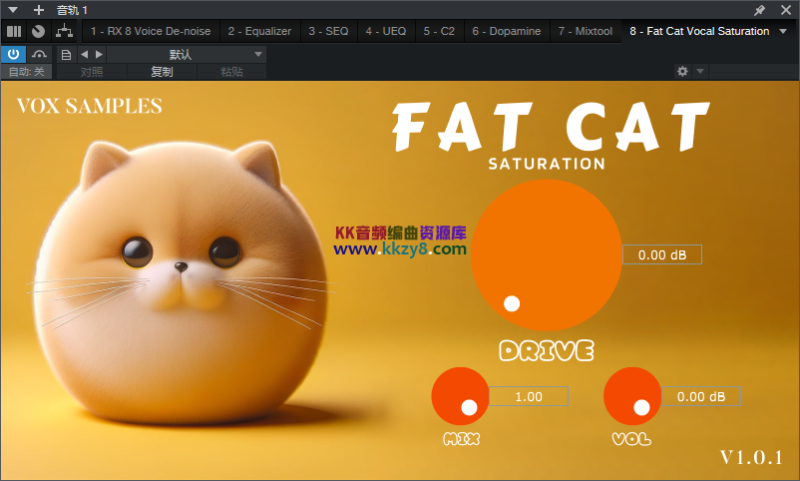Close the plugin window

click(786, 10)
